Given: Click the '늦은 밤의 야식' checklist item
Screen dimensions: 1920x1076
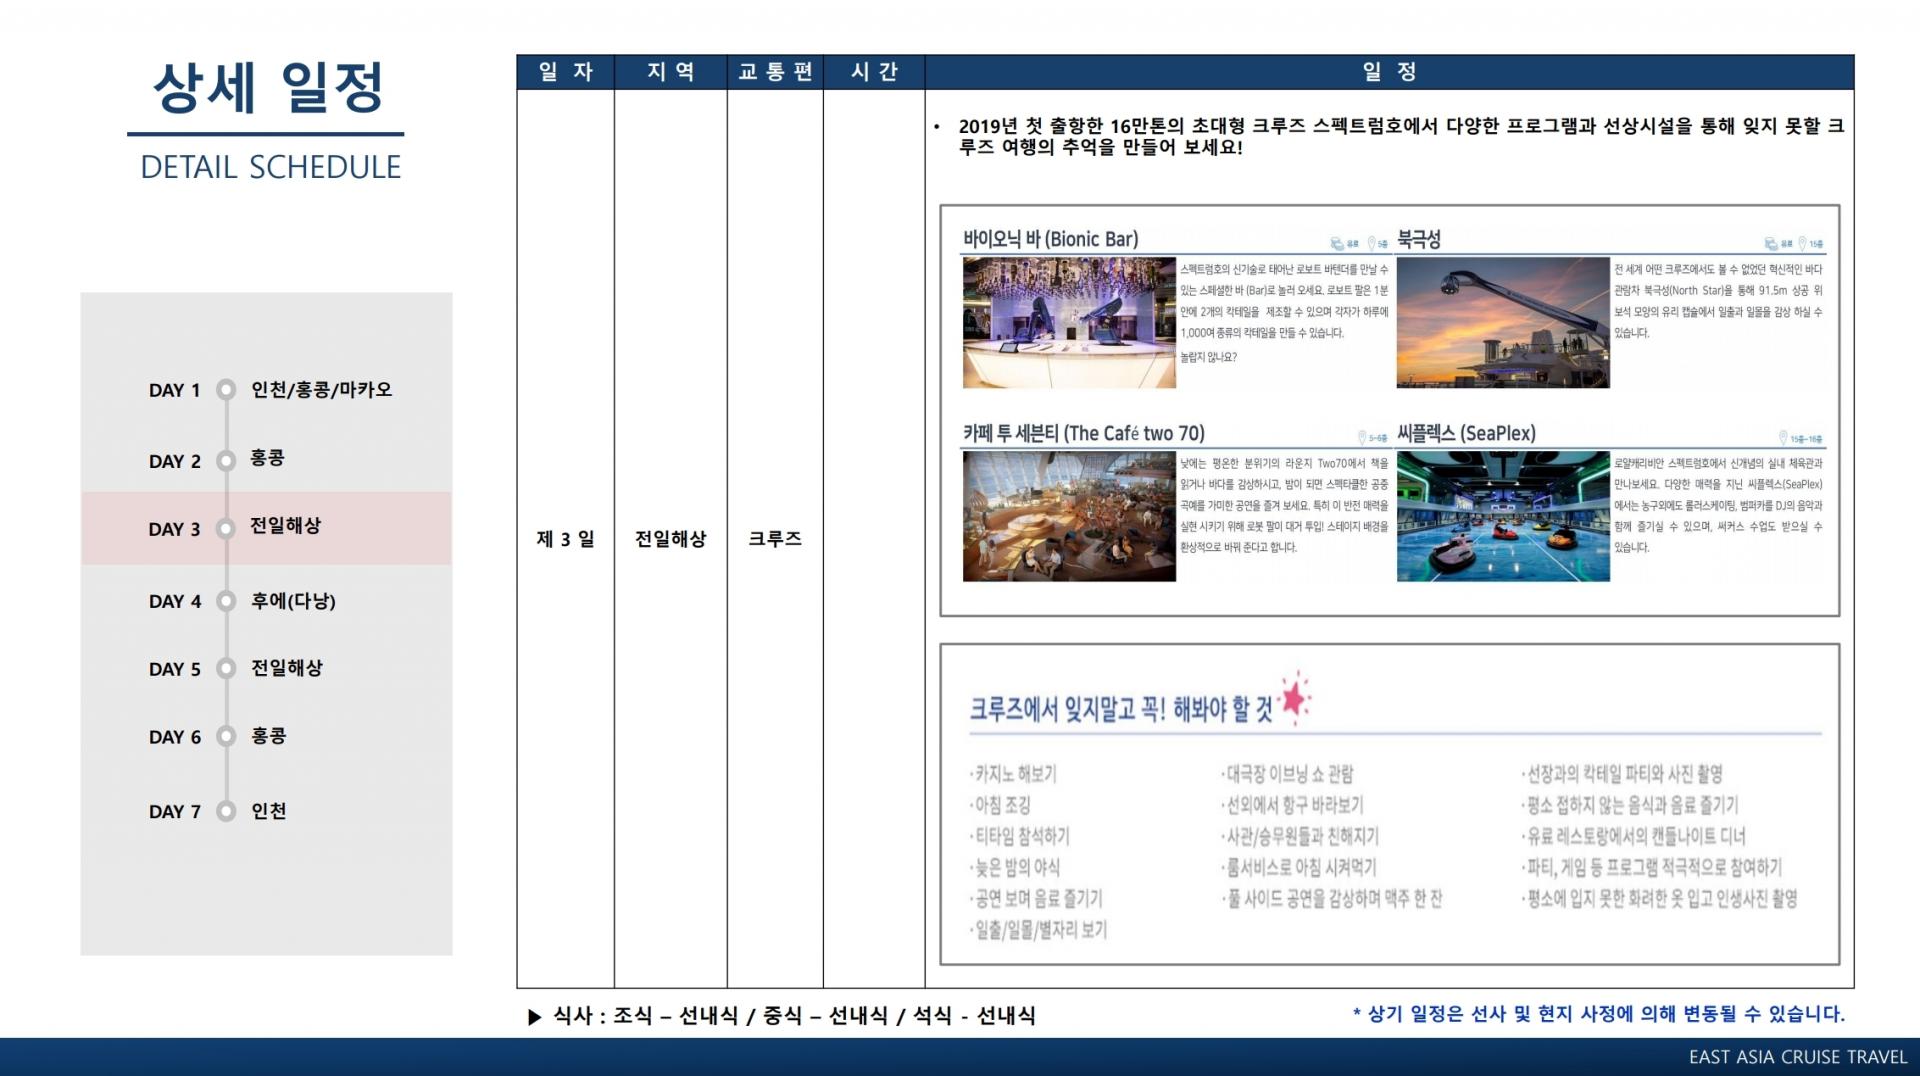Looking at the screenshot, I should pos(1015,867).
